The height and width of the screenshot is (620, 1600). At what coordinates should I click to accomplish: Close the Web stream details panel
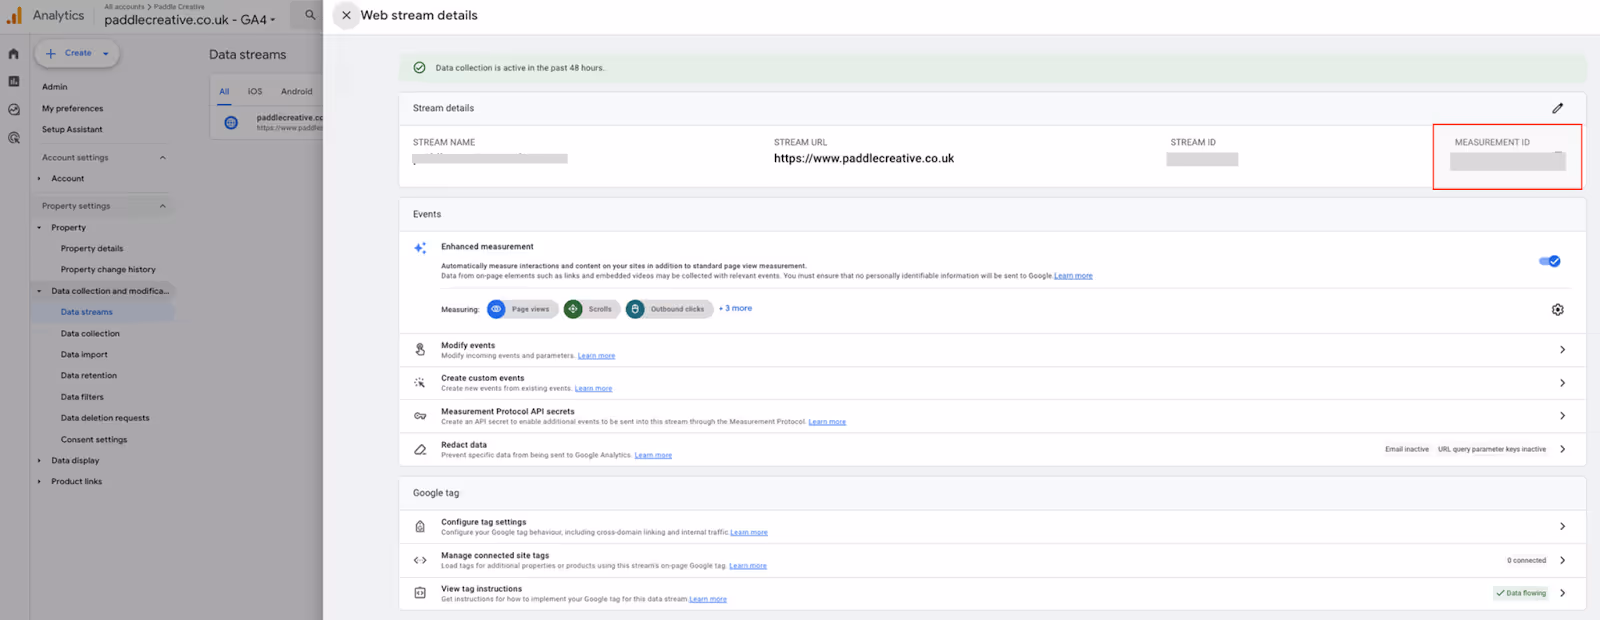[346, 15]
